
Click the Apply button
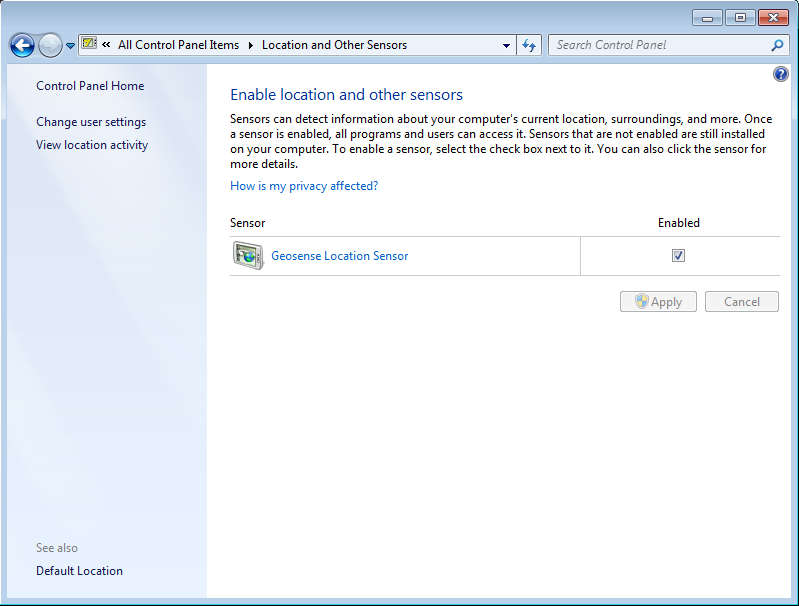pos(658,302)
